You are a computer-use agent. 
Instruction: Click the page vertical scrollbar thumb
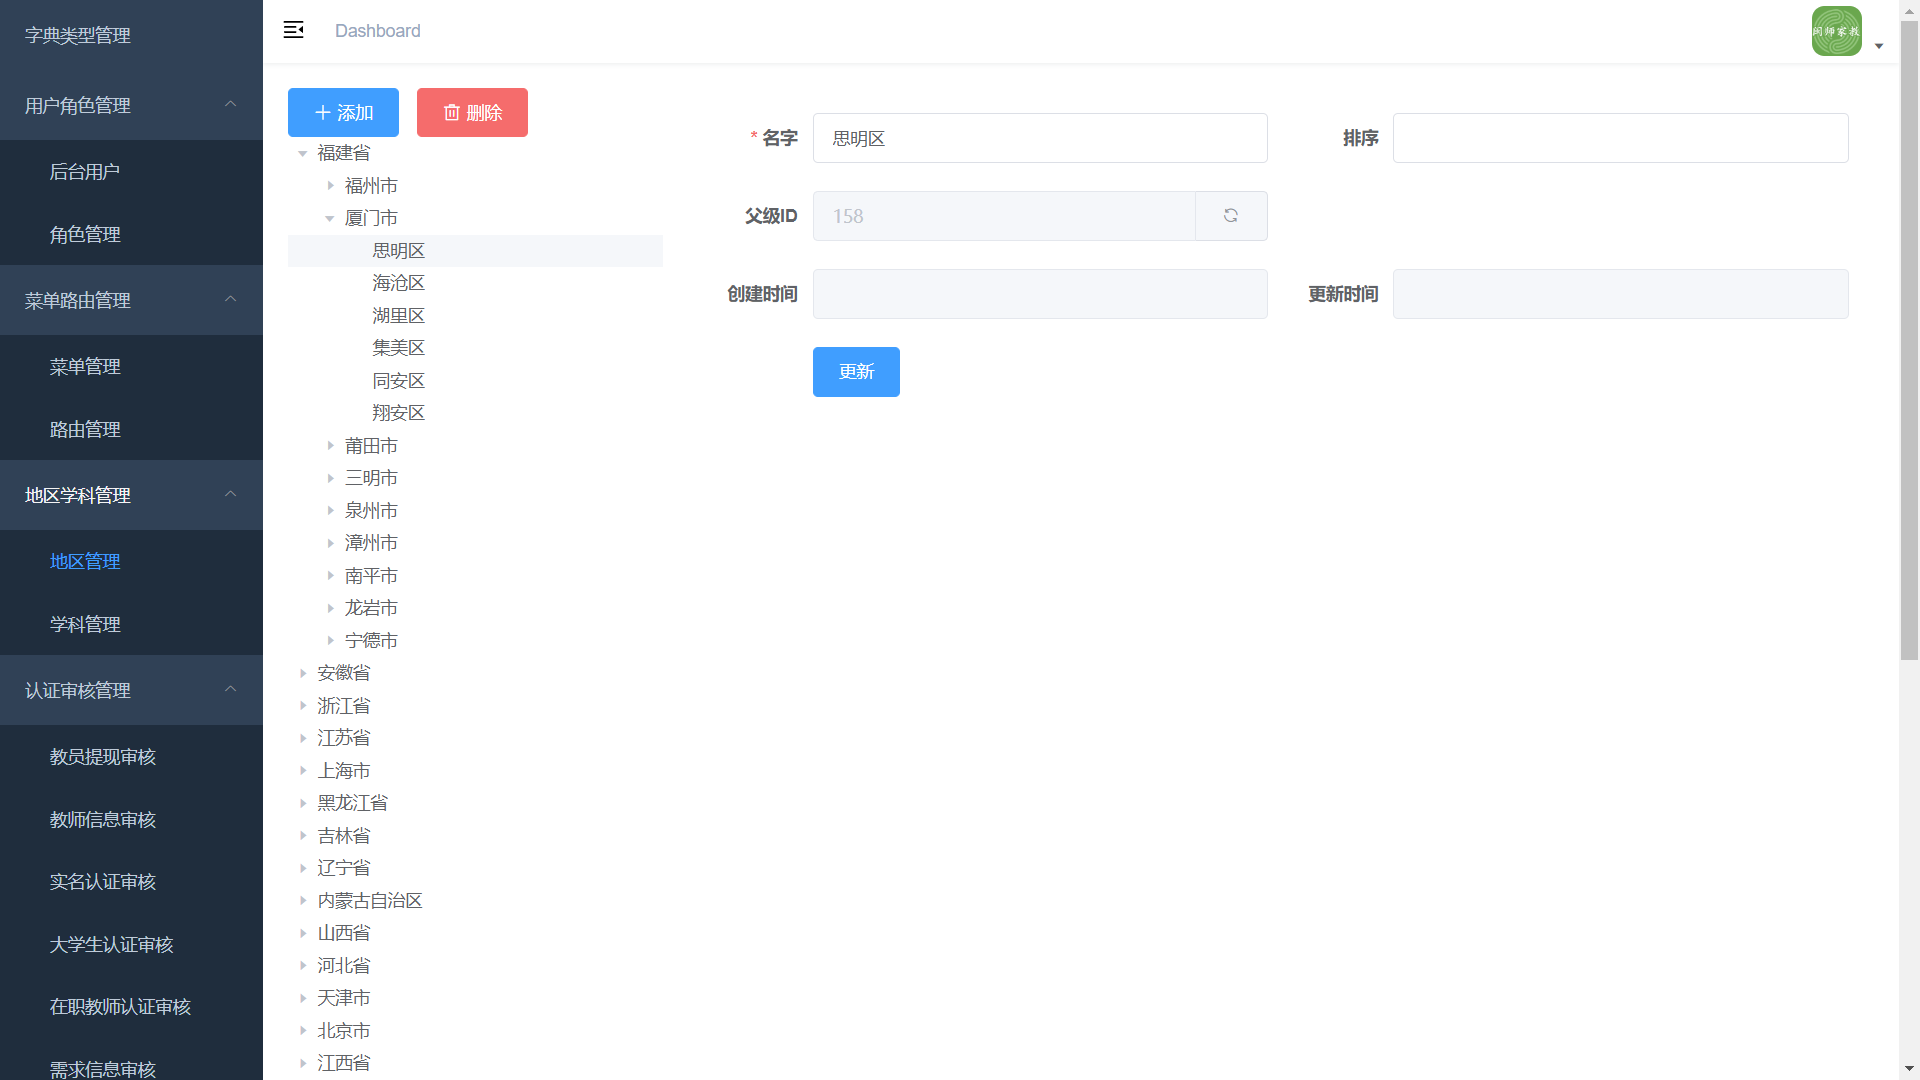coord(1909,340)
